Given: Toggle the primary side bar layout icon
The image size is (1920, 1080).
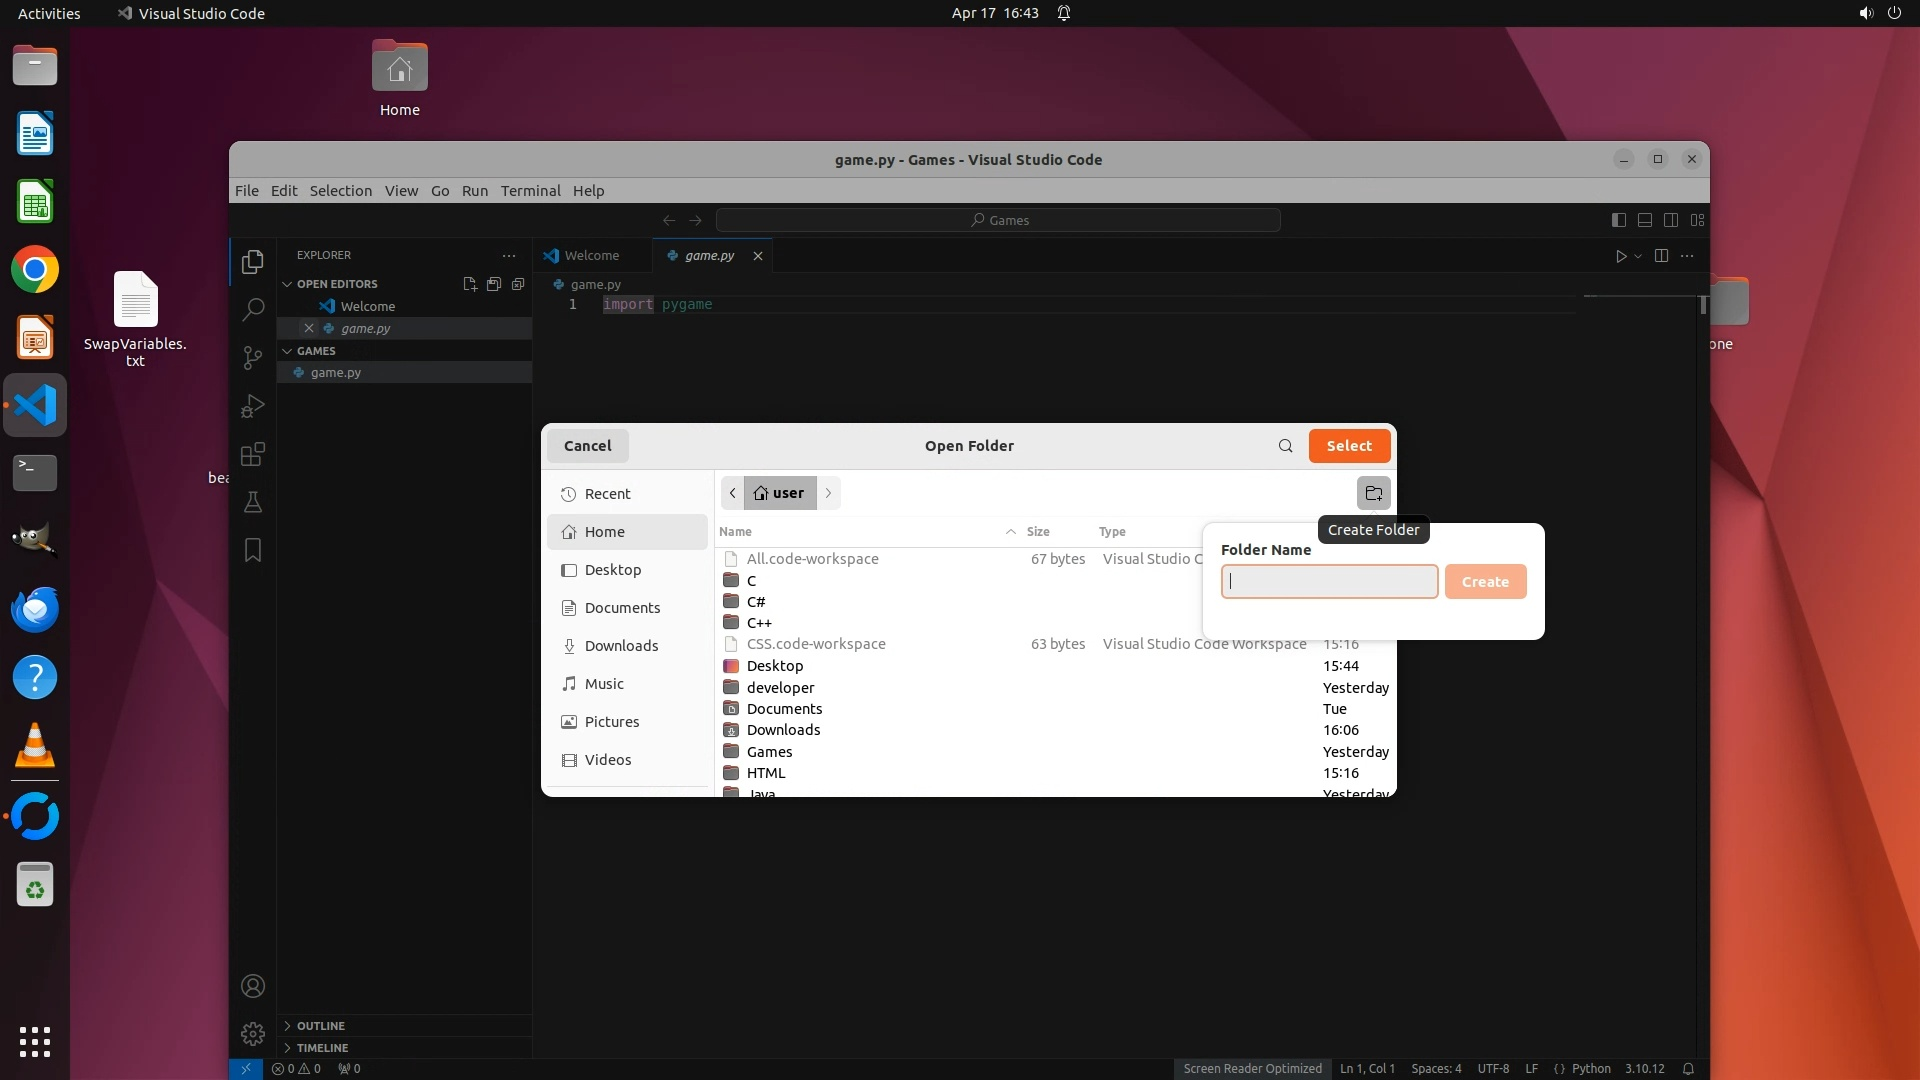Looking at the screenshot, I should click(x=1619, y=220).
